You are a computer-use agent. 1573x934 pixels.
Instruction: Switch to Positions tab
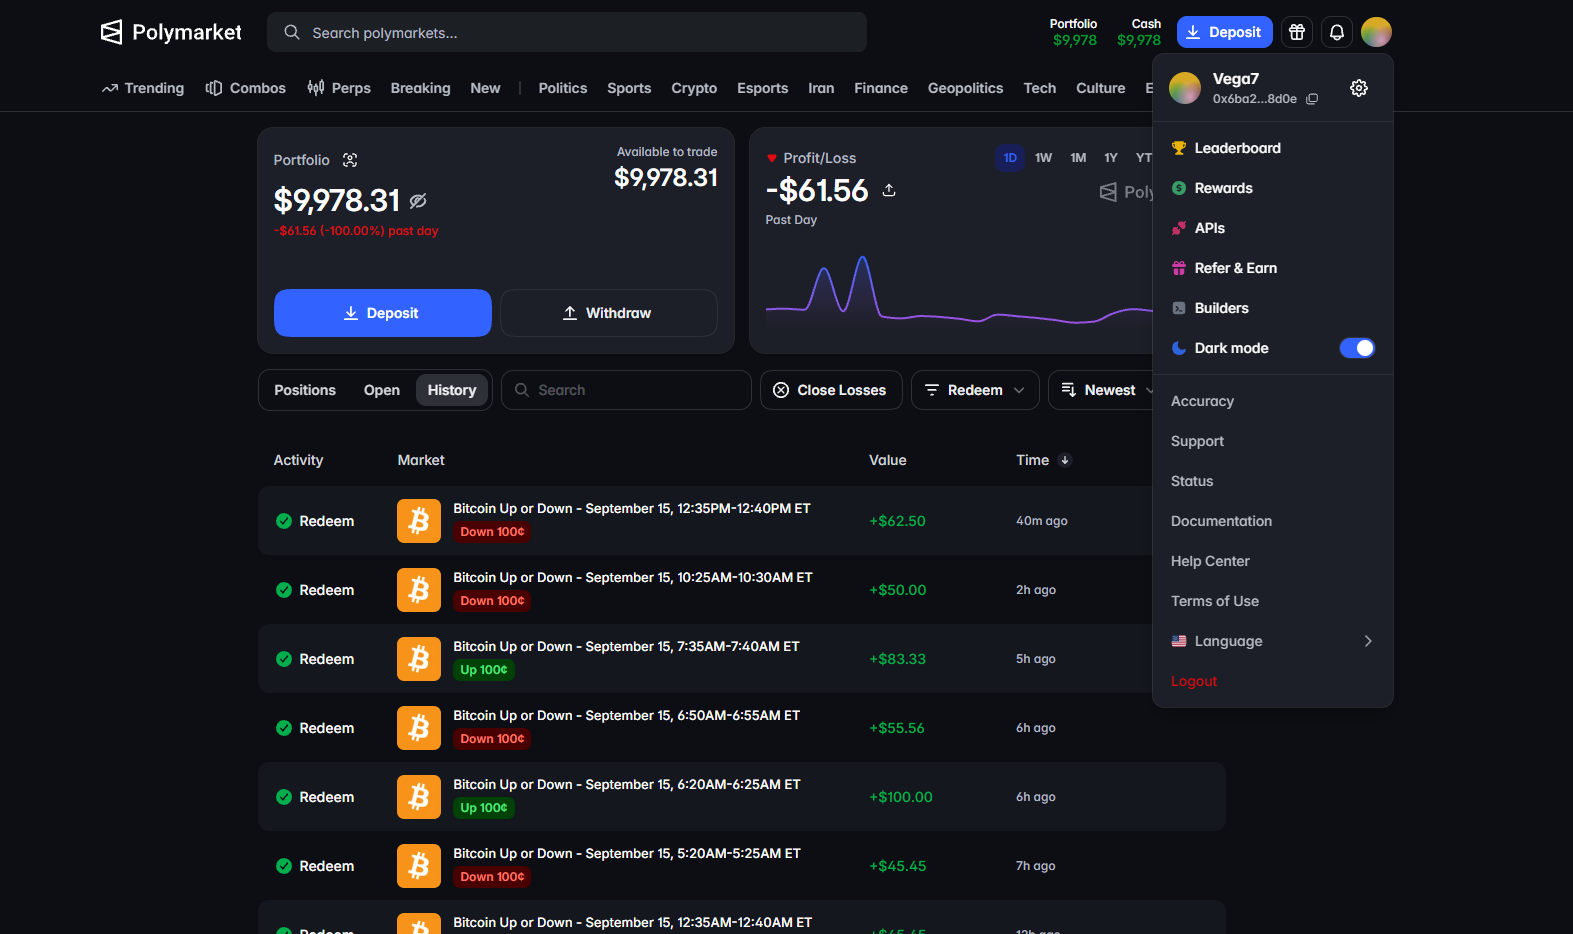pyautogui.click(x=305, y=390)
